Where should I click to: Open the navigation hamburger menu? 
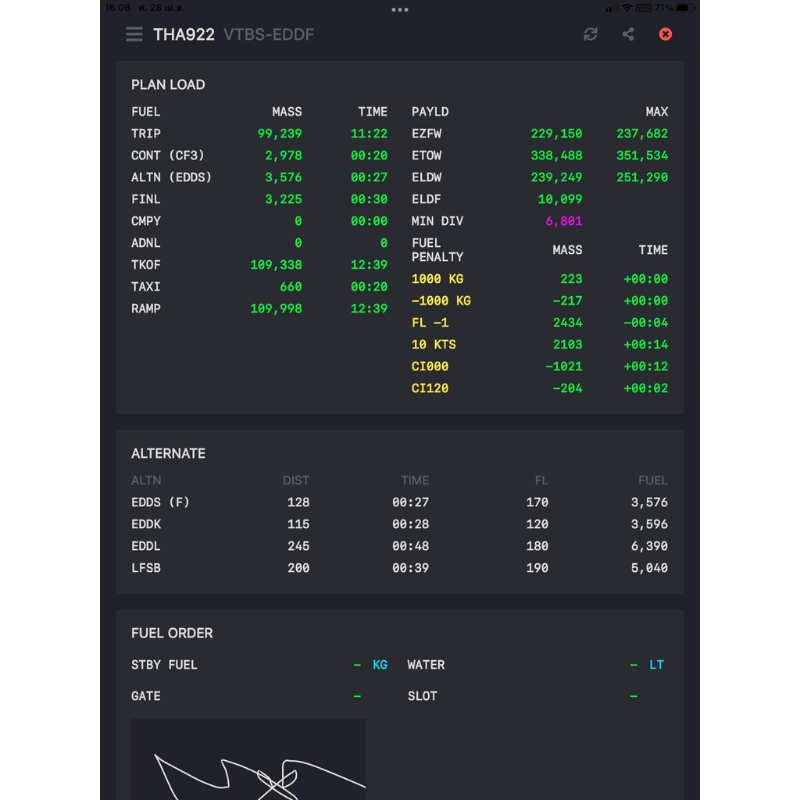point(134,34)
